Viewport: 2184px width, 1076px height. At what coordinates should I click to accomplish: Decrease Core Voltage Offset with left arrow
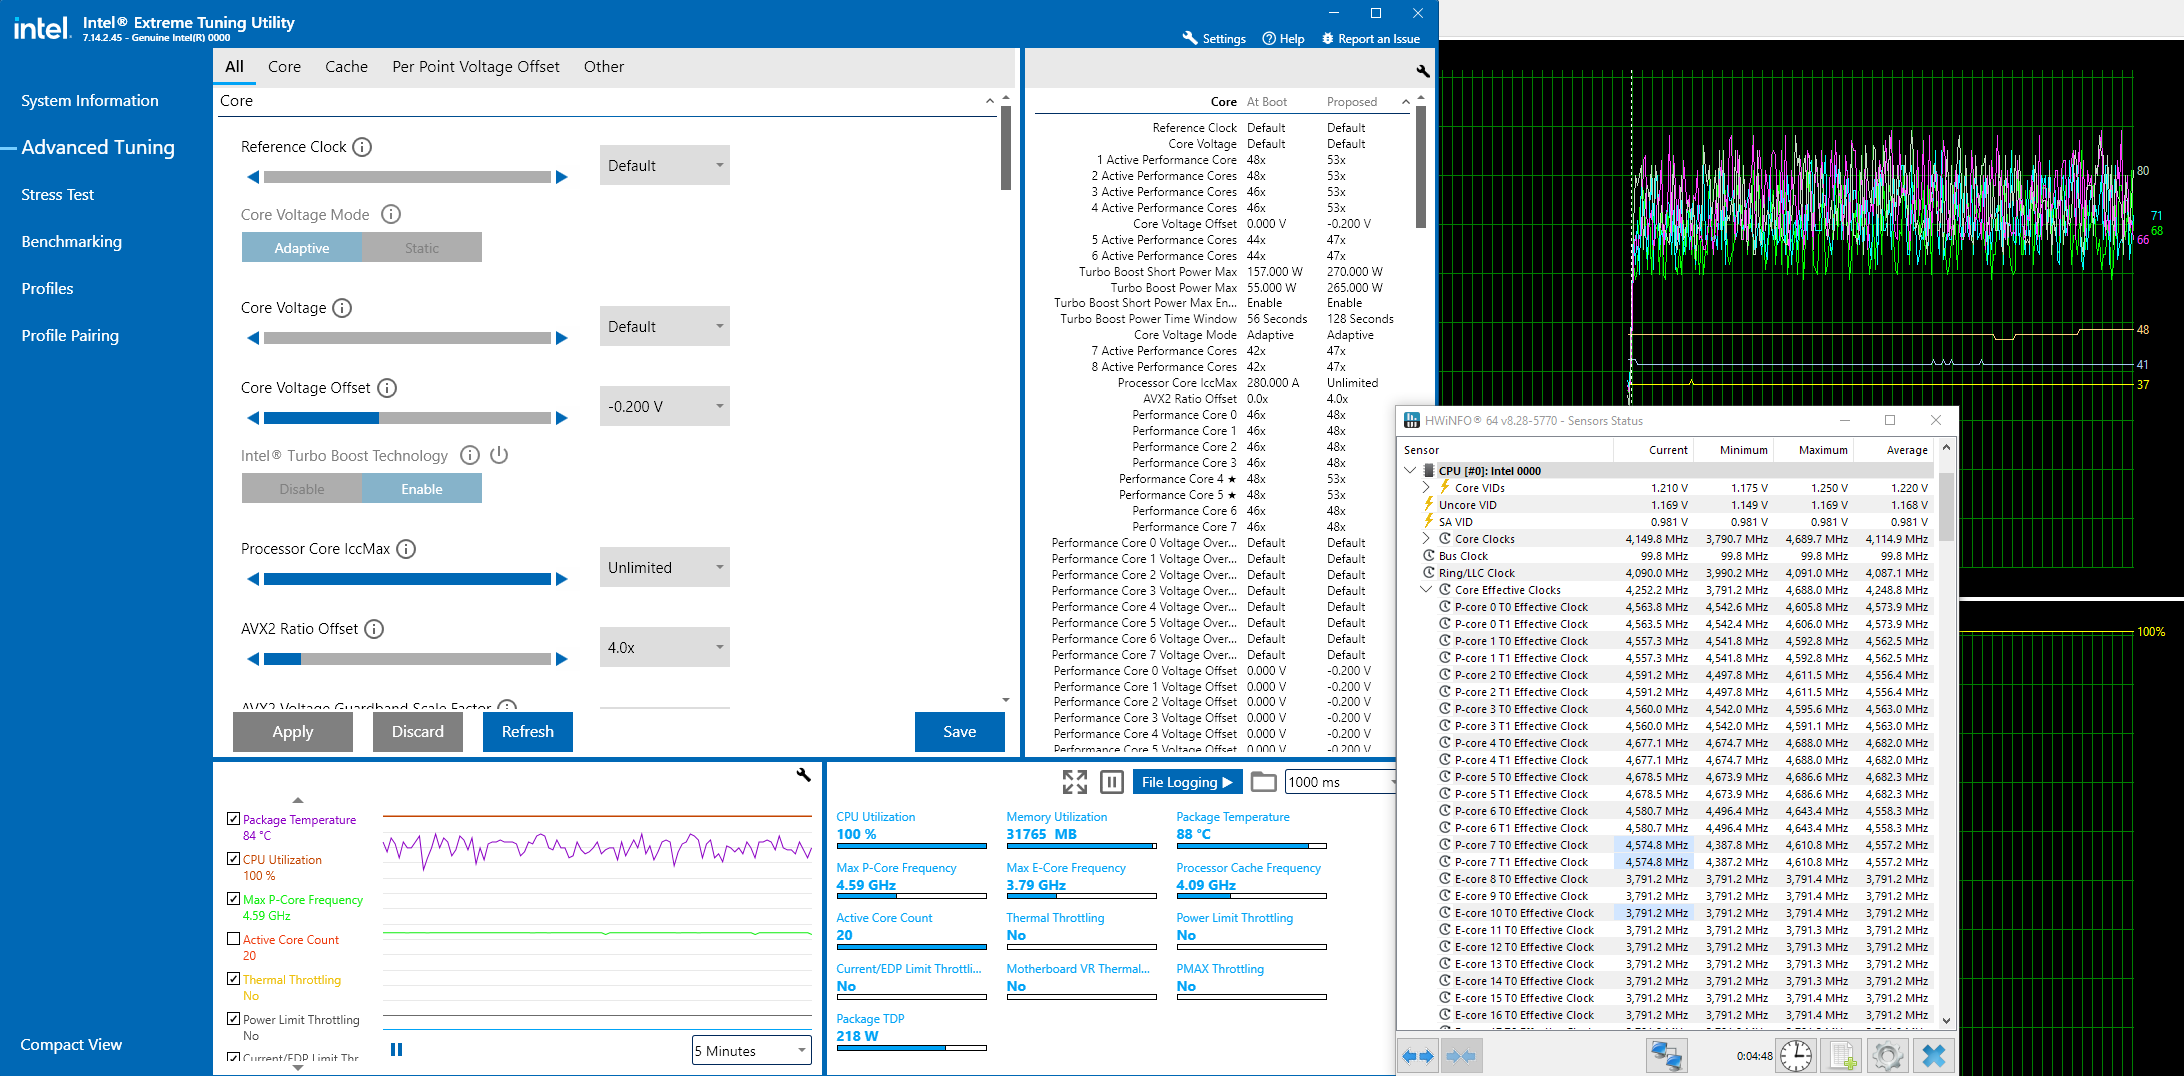click(253, 418)
